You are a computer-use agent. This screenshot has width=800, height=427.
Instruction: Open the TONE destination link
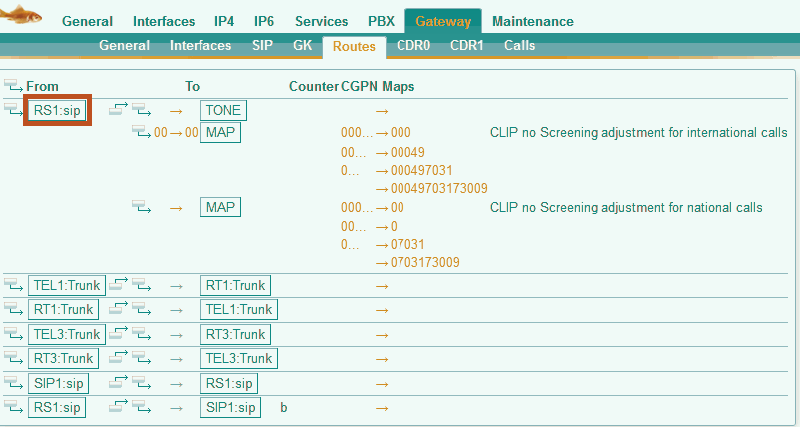(x=223, y=110)
